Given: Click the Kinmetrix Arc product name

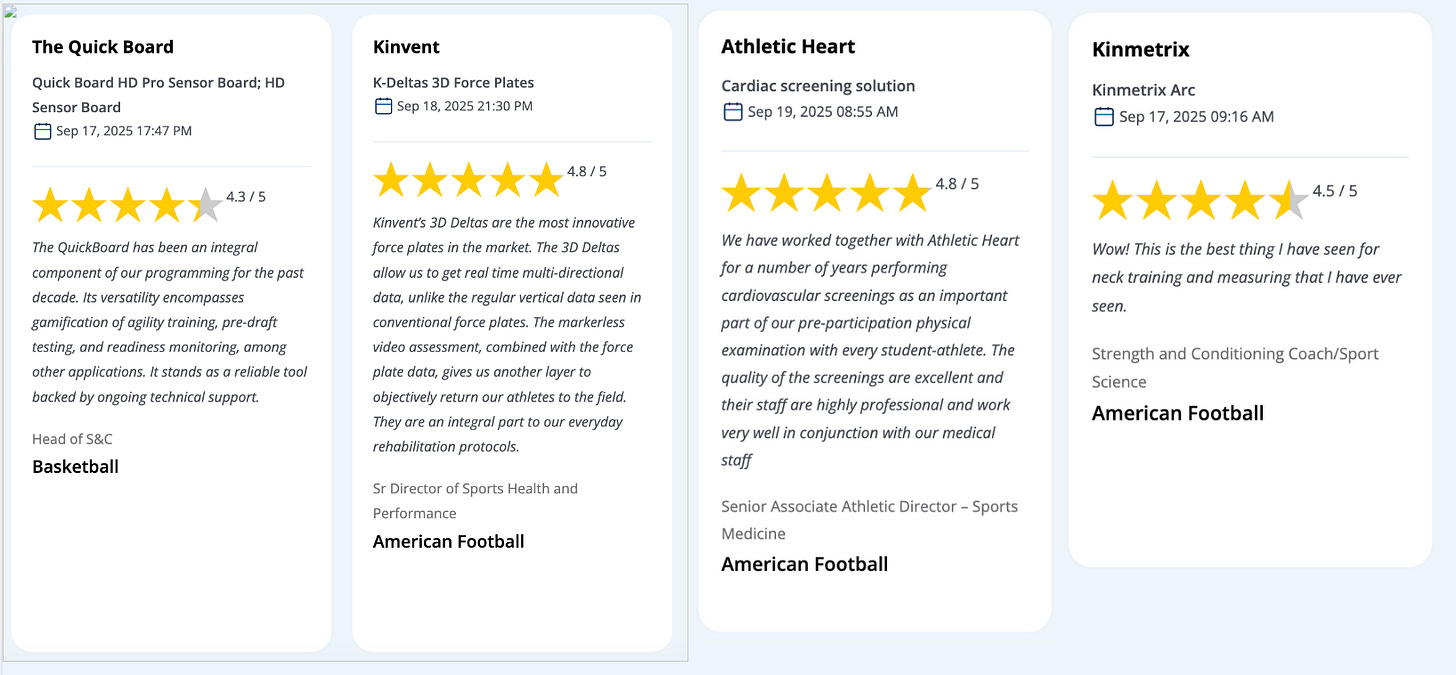Looking at the screenshot, I should [x=1144, y=90].
